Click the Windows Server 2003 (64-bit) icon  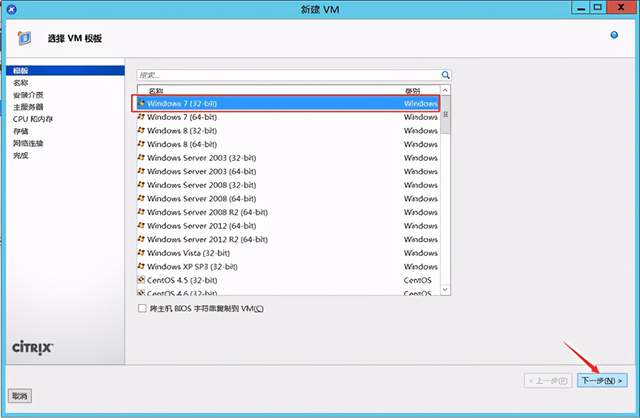(141, 171)
